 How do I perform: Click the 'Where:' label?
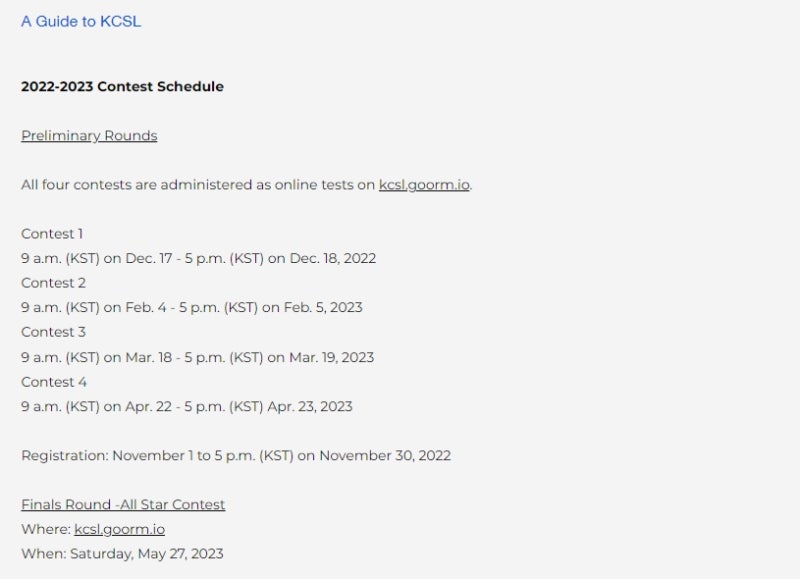45,529
